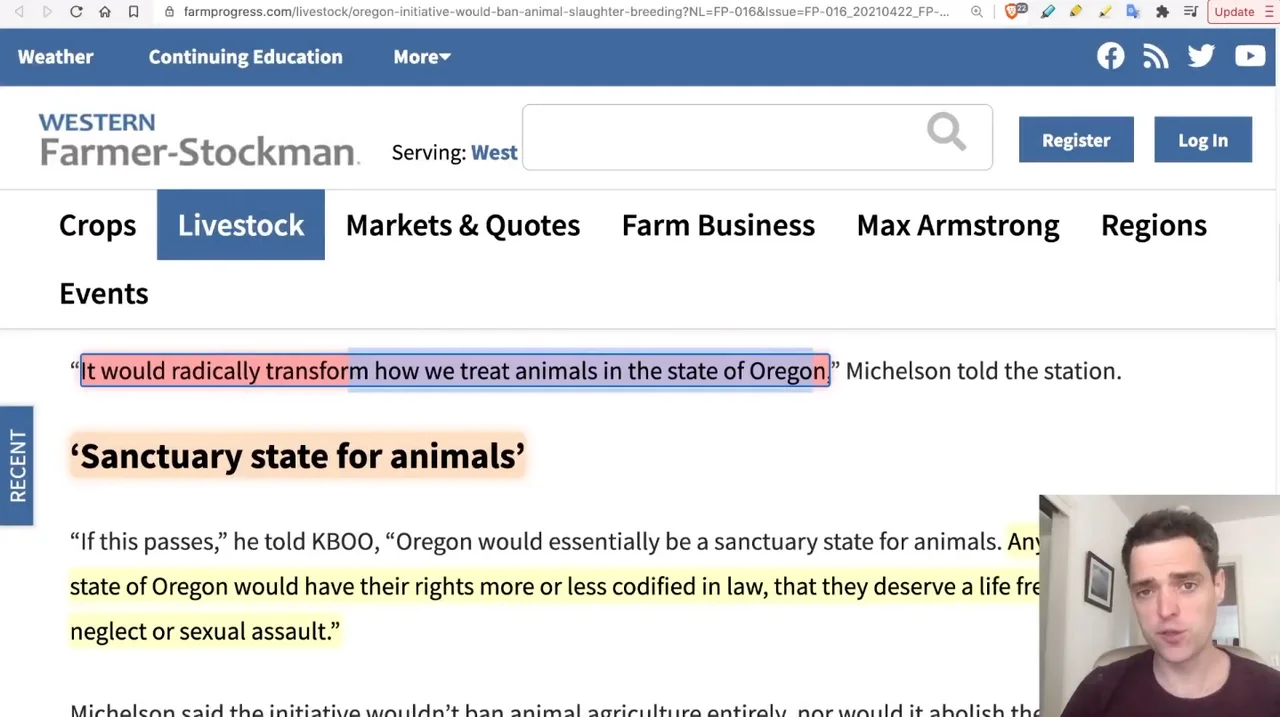The width and height of the screenshot is (1280, 717).
Task: Open the RECENT side panel tab
Action: 17,465
